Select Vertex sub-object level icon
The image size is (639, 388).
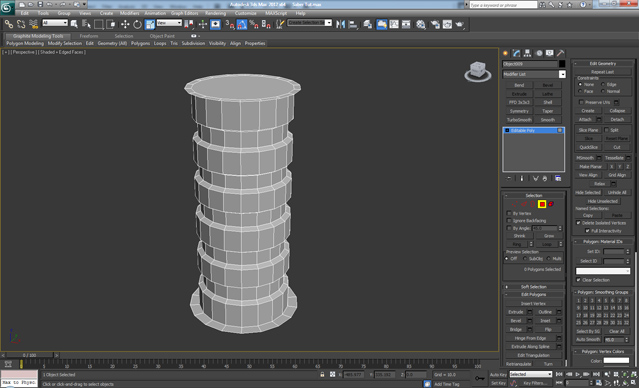(x=515, y=204)
